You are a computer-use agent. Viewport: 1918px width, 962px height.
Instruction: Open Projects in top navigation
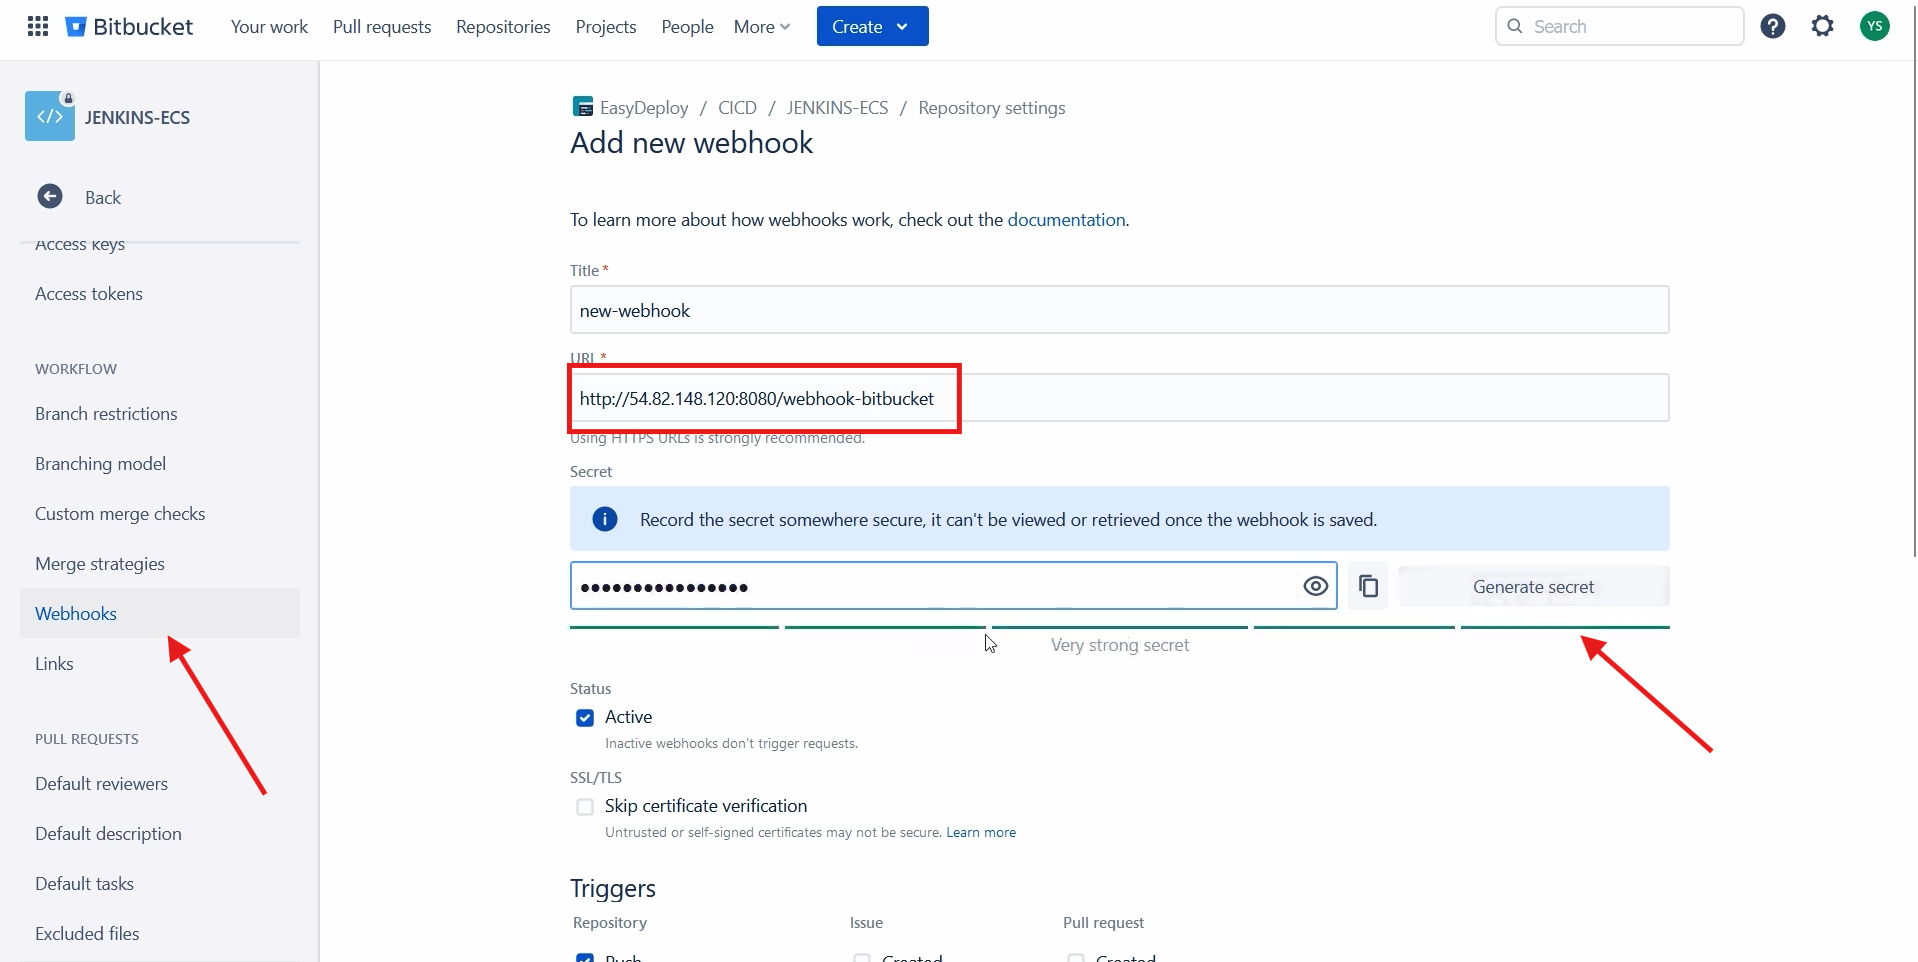606,27
